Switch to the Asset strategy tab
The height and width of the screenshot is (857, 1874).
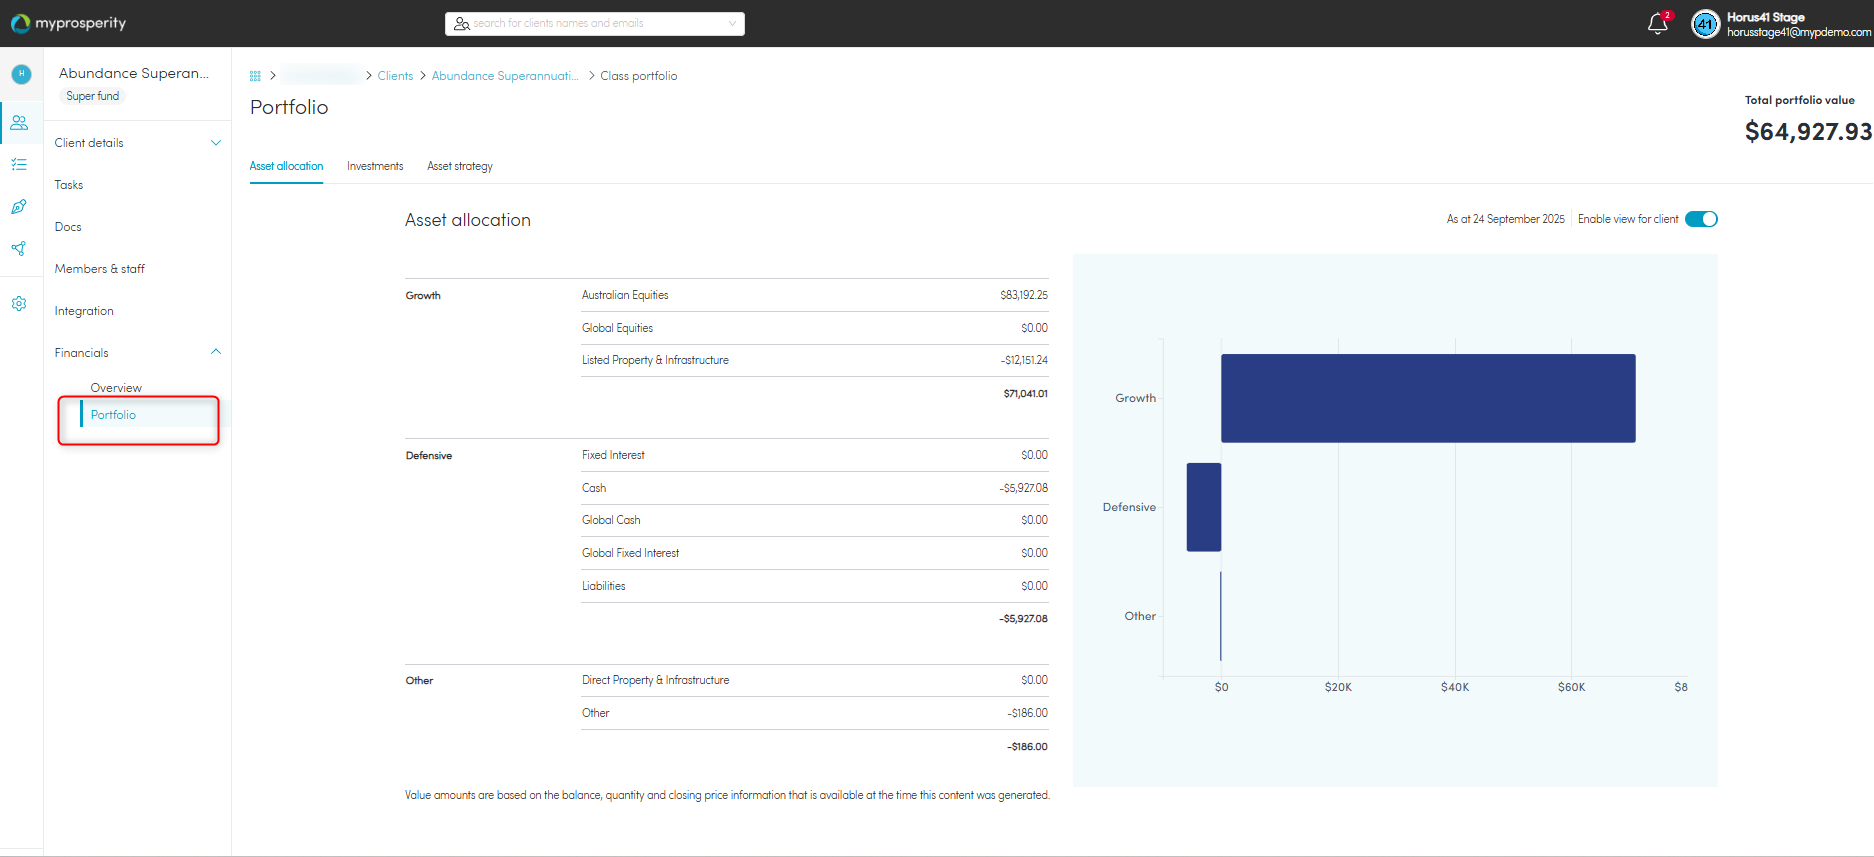pyautogui.click(x=460, y=166)
